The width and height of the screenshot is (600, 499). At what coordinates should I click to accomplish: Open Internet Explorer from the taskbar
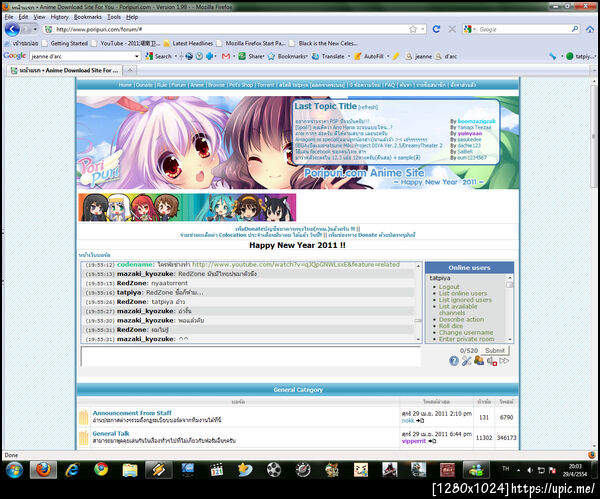point(72,470)
